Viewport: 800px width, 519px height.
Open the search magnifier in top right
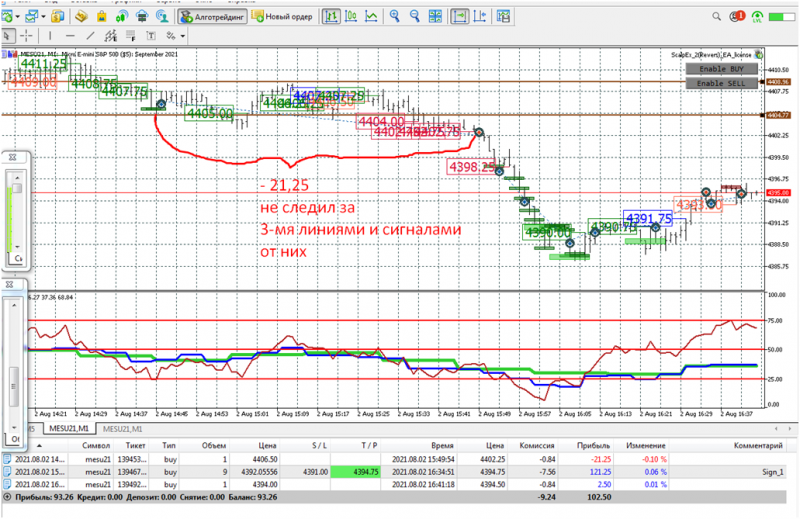coord(716,17)
